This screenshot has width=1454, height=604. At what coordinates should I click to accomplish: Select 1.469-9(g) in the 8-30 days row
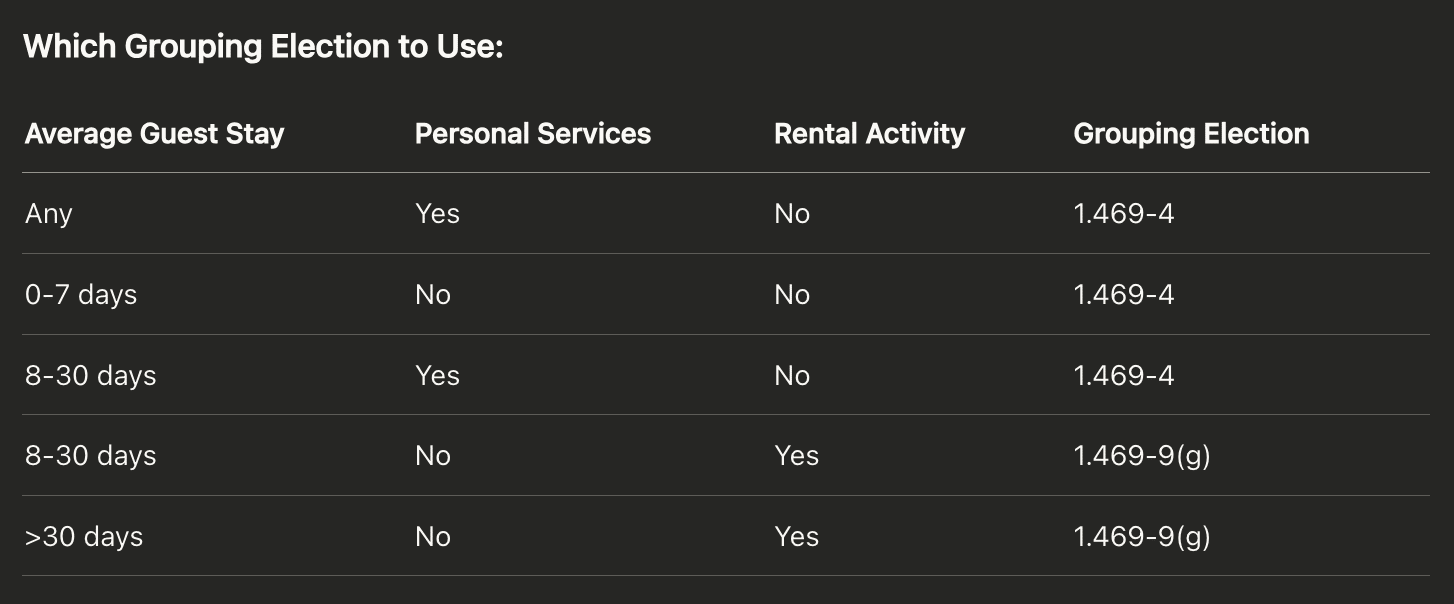tap(1141, 456)
